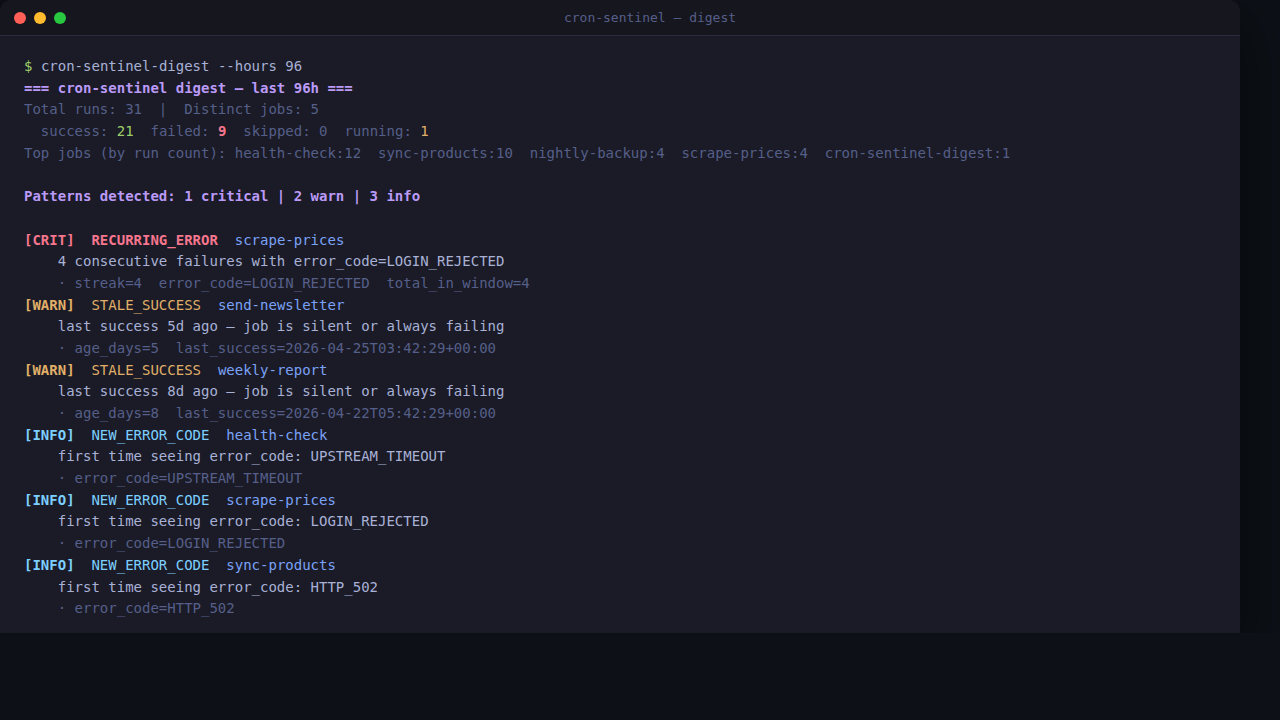Expand the streak=4 detail line
Image resolution: width=1280 pixels, height=720 pixels.
coord(108,283)
